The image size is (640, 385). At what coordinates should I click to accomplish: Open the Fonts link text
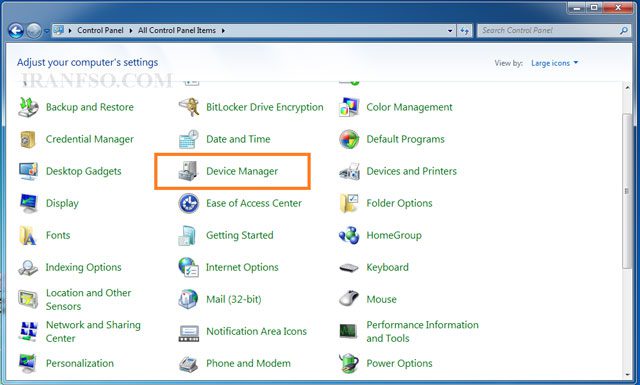coord(58,235)
